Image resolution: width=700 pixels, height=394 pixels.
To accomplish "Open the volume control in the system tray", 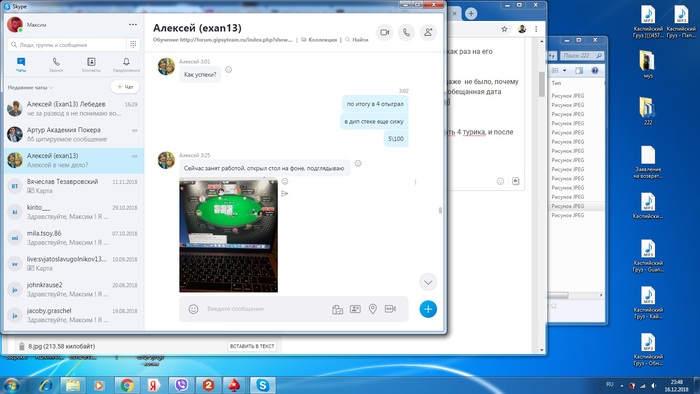I will coord(654,386).
